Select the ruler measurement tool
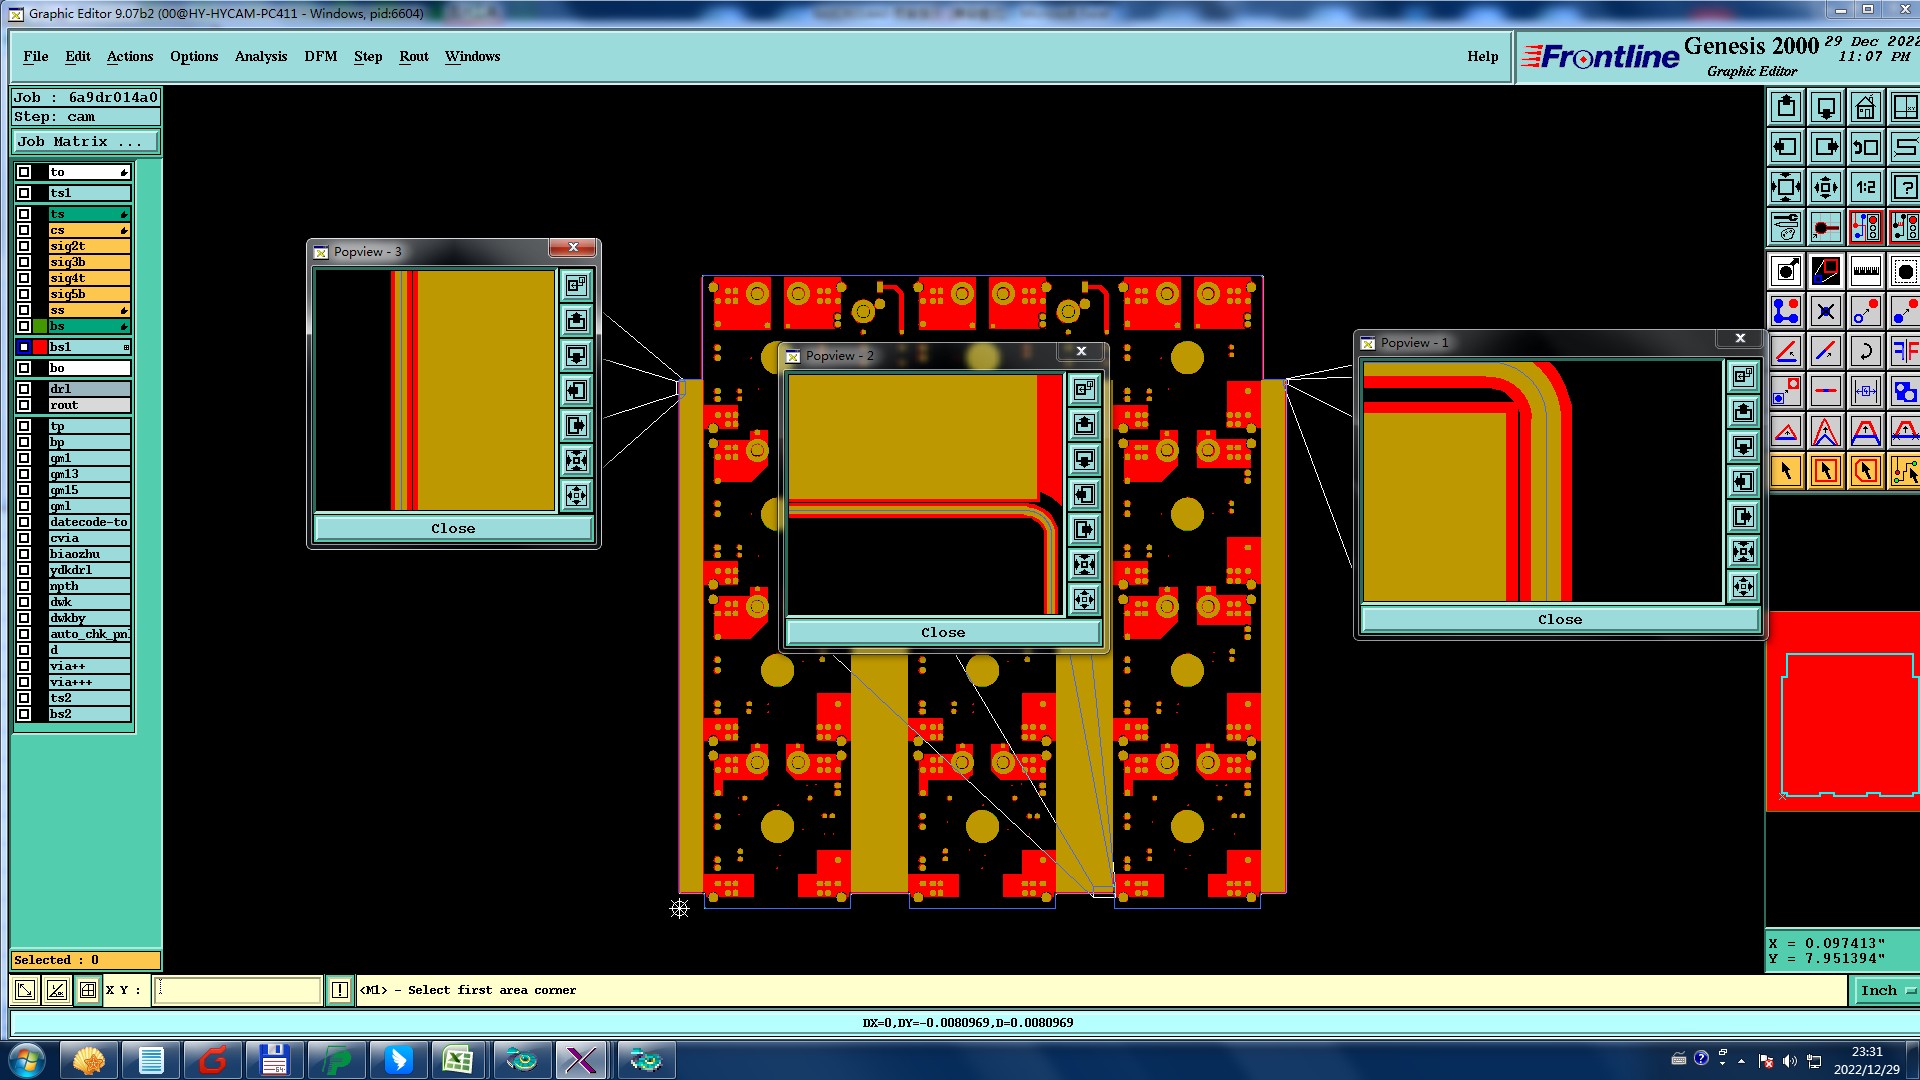Screen dimensions: 1920x1080 click(1865, 270)
